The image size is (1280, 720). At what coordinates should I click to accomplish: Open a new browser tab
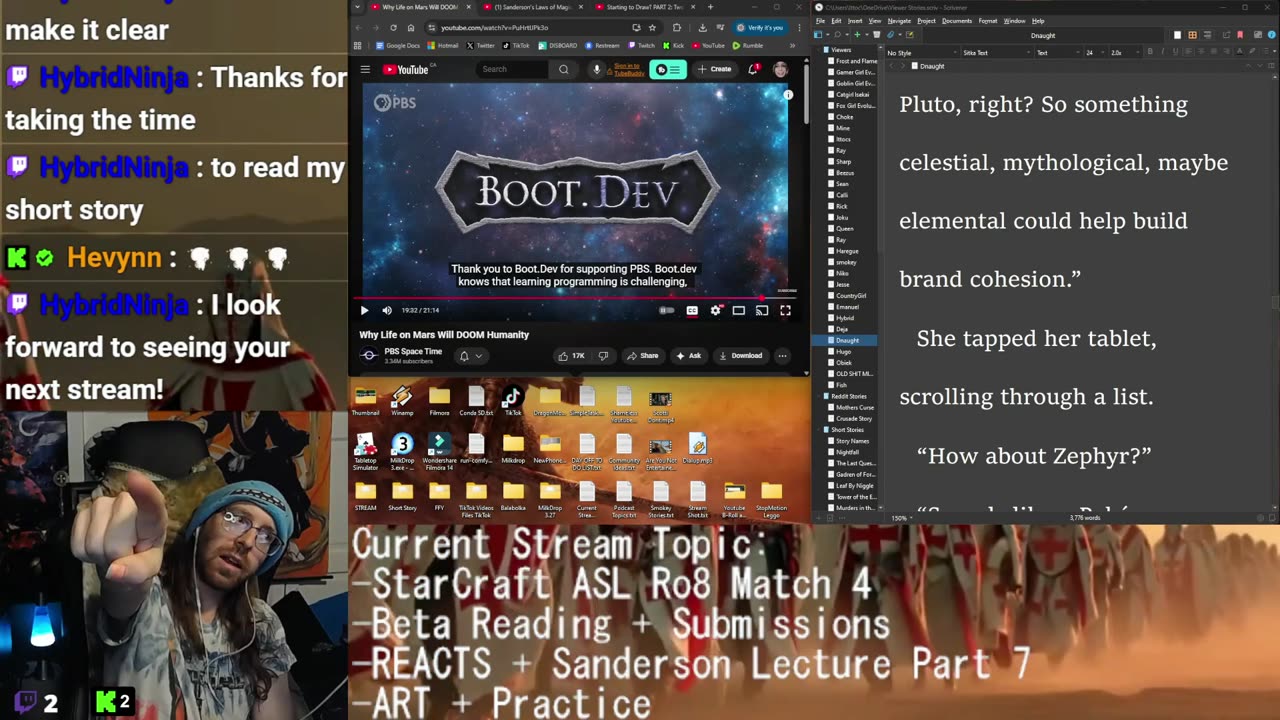coord(712,7)
